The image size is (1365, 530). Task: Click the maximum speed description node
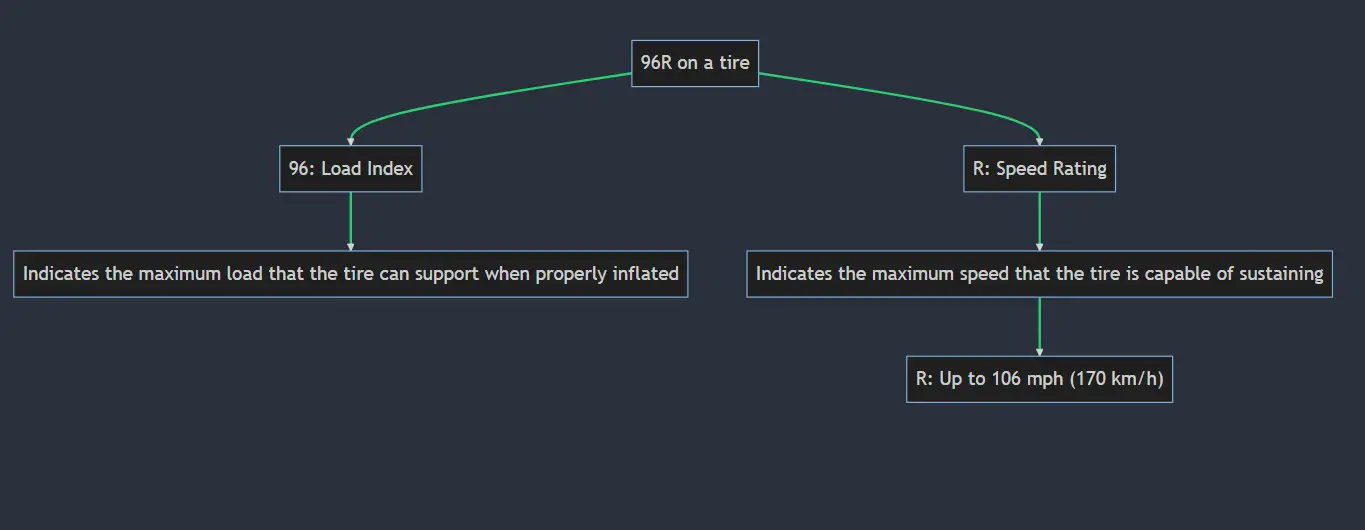[x=1039, y=274]
